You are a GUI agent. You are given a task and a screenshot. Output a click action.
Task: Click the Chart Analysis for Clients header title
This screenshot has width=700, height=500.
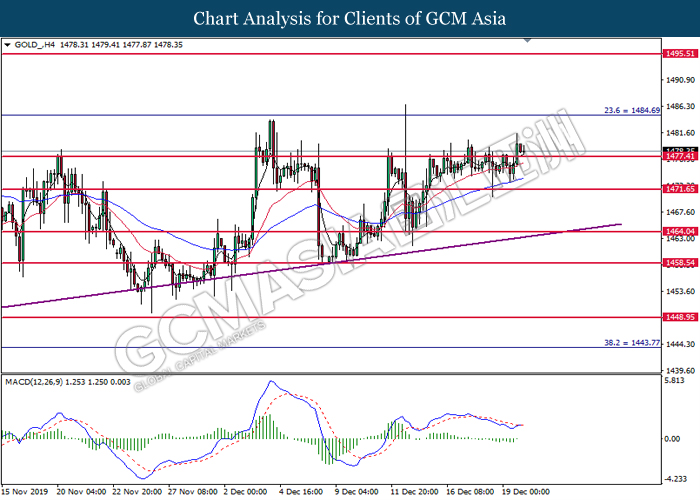click(x=350, y=19)
